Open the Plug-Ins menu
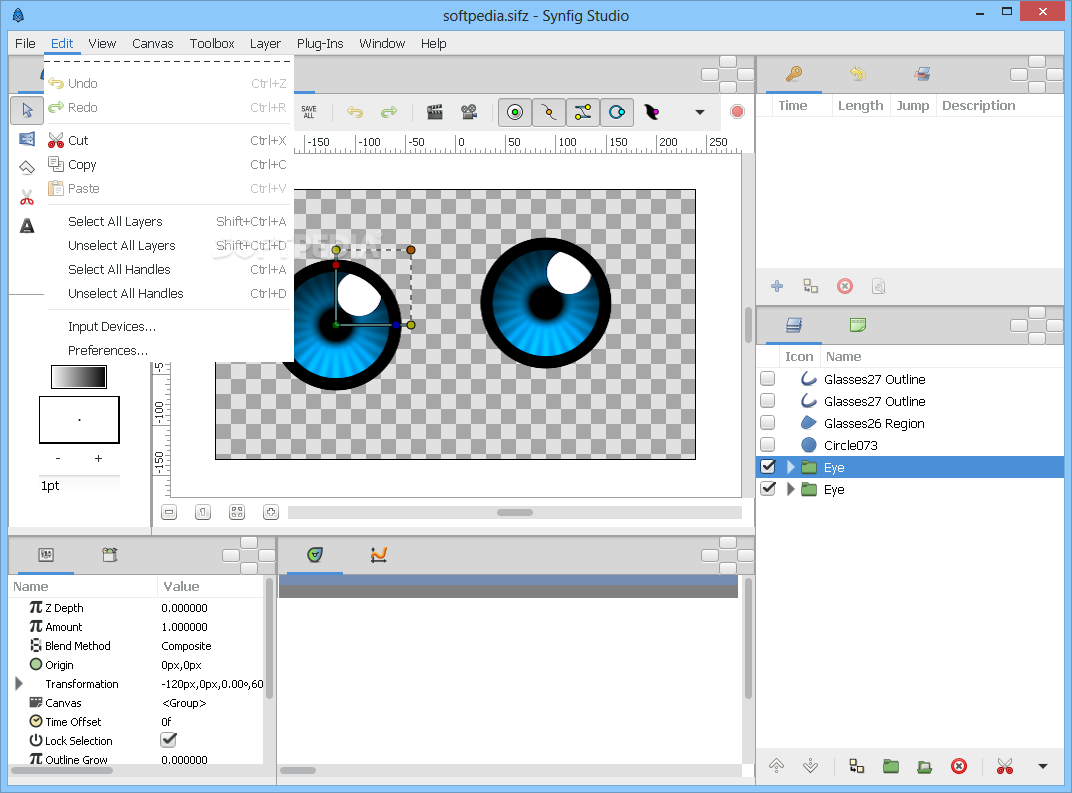Screen dimensions: 1072x793 [x=320, y=43]
